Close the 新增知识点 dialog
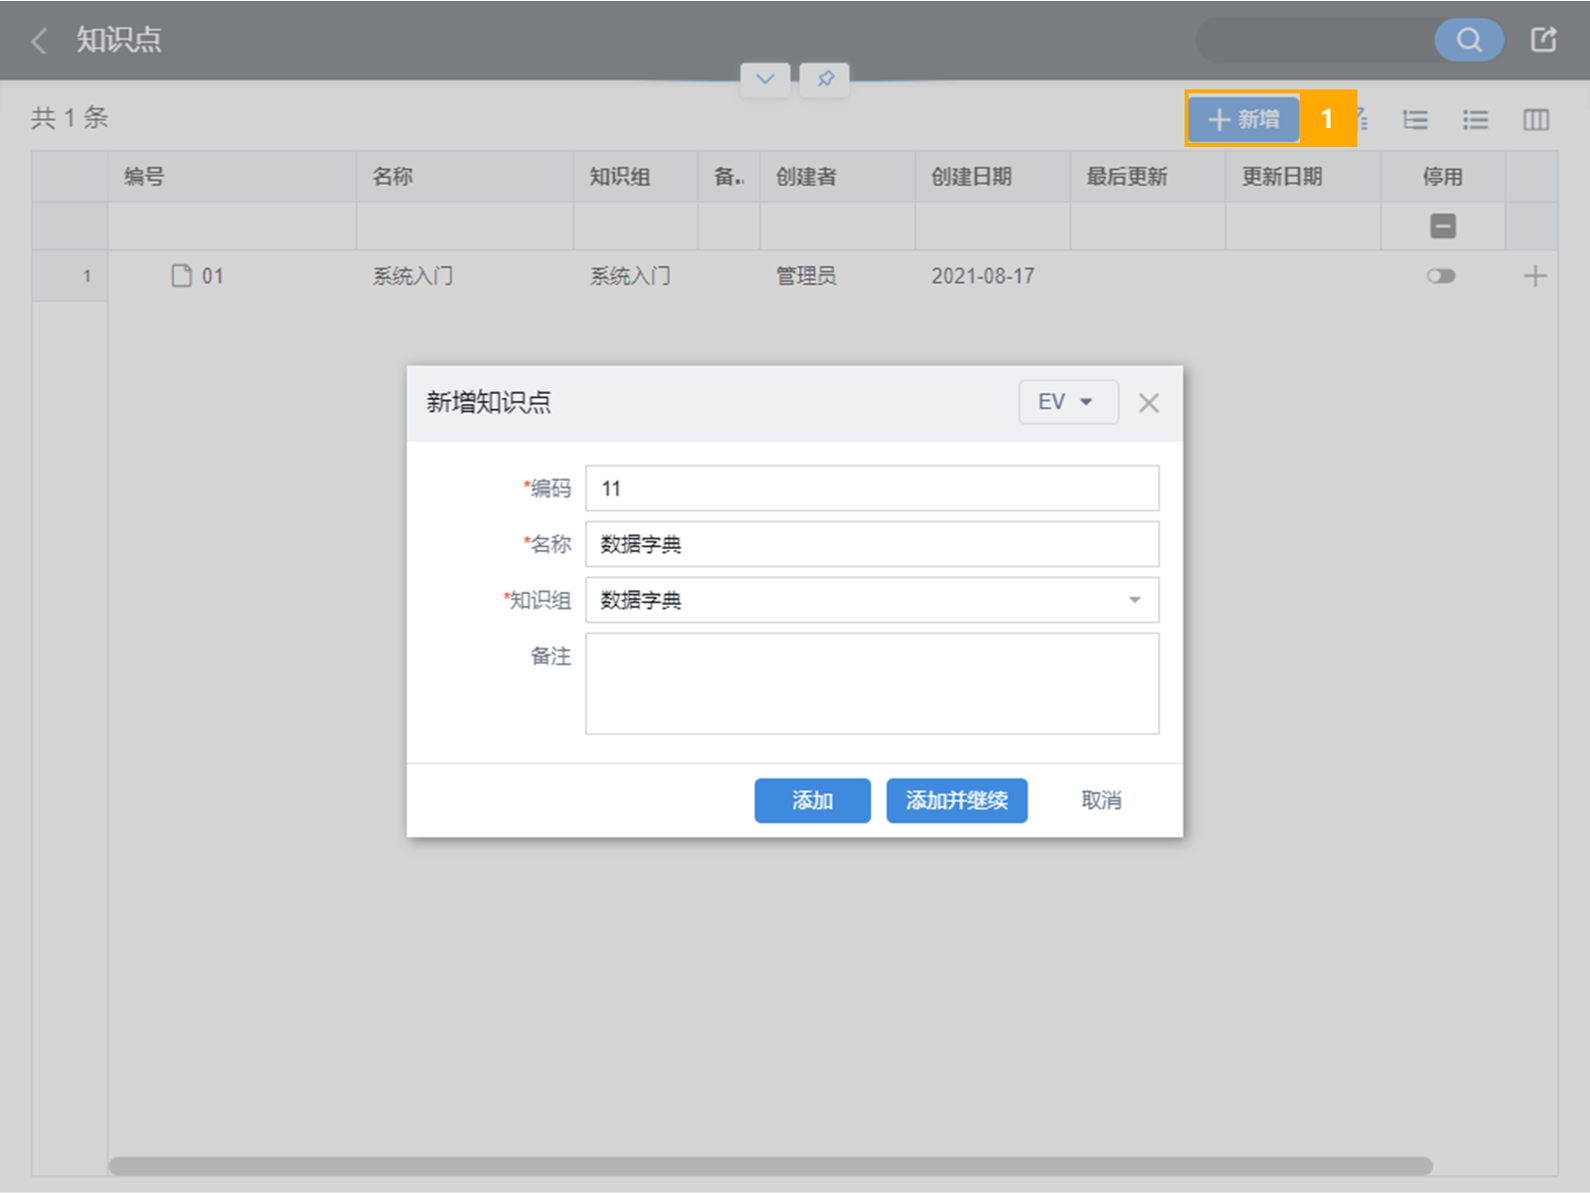Image resolution: width=1590 pixels, height=1193 pixels. [x=1149, y=403]
